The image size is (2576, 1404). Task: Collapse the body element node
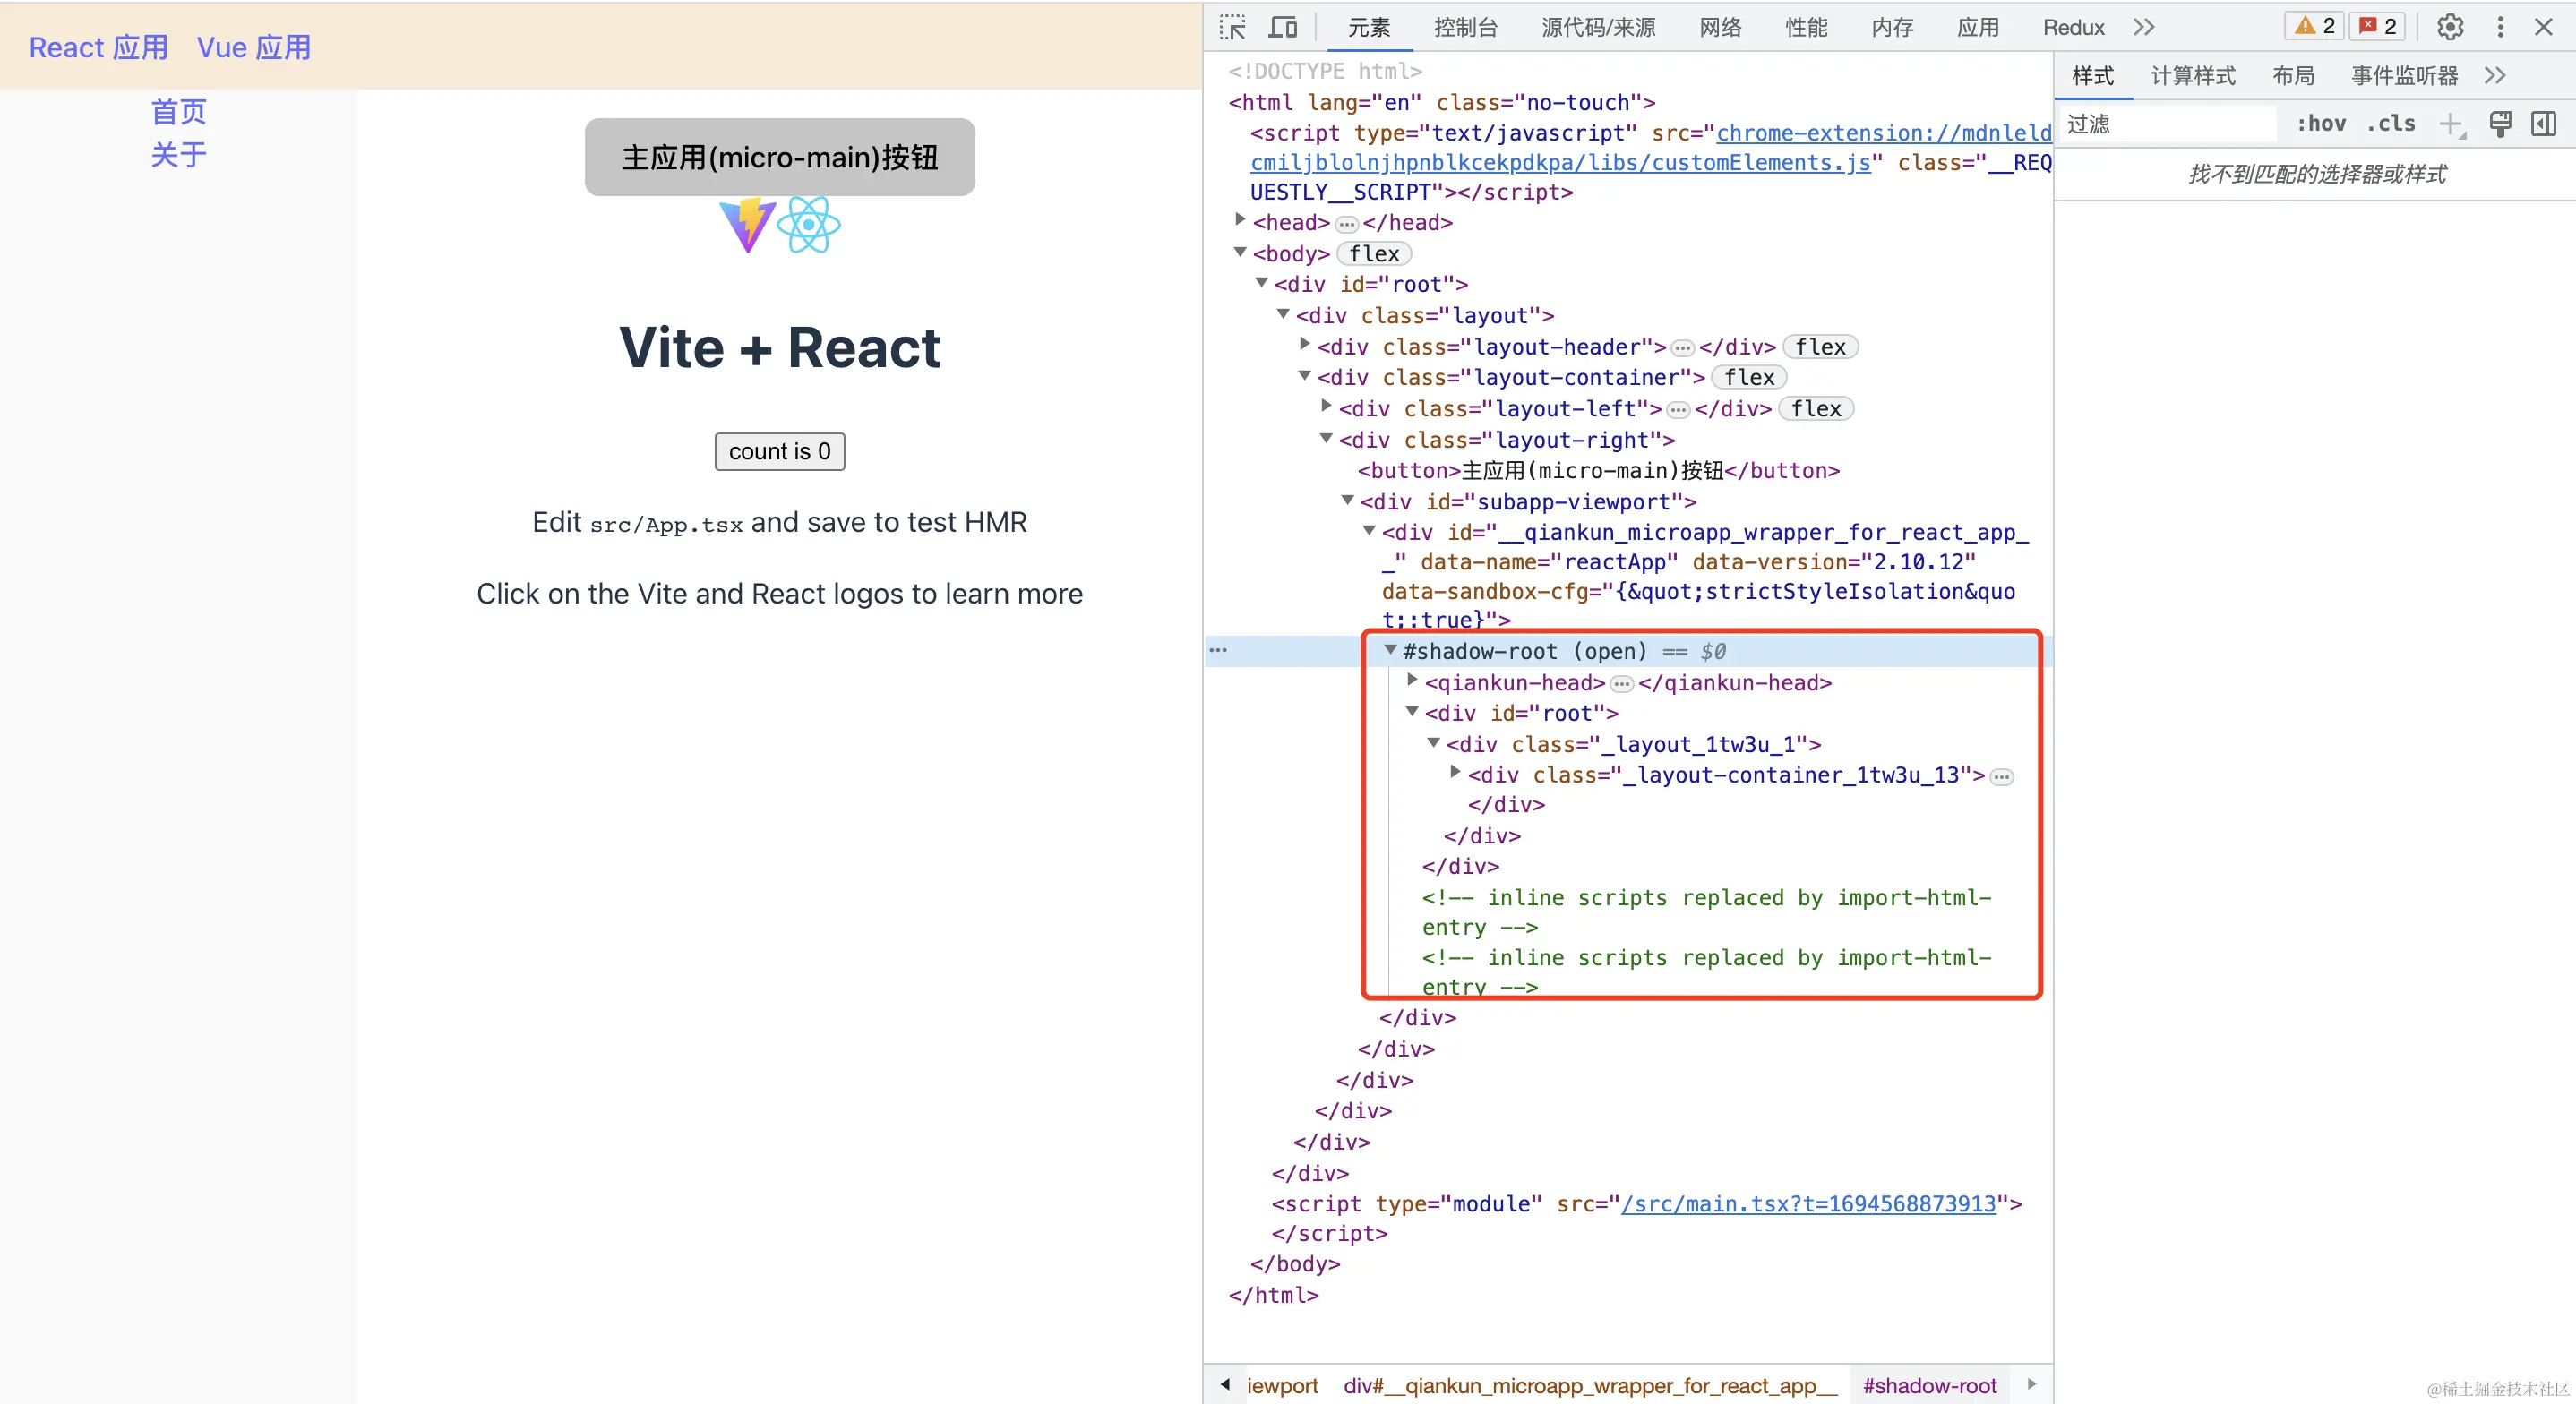point(1240,252)
